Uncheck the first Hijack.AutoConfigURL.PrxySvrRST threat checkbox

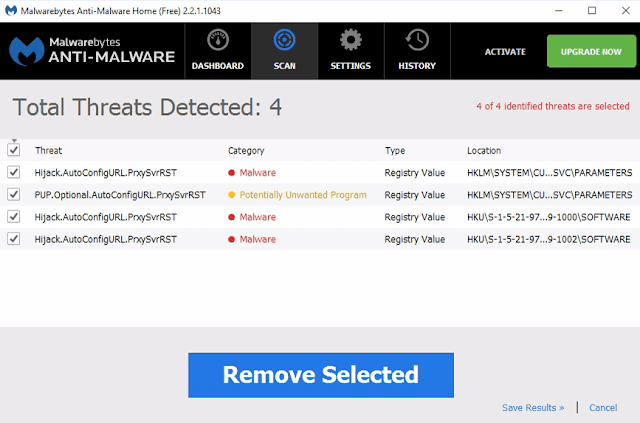pyautogui.click(x=13, y=172)
